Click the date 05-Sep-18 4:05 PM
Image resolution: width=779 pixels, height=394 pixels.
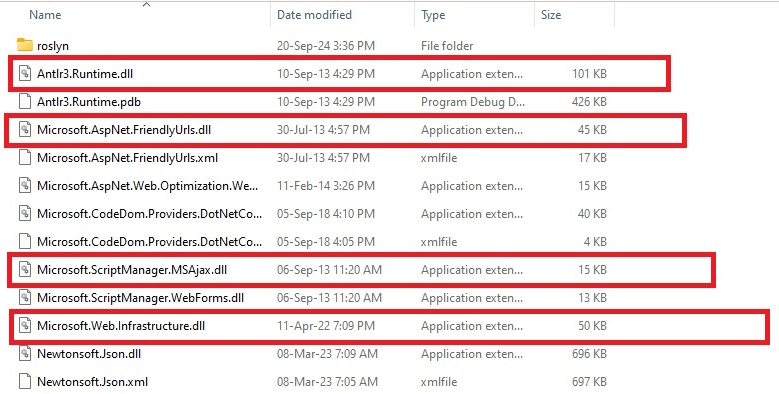tap(325, 242)
